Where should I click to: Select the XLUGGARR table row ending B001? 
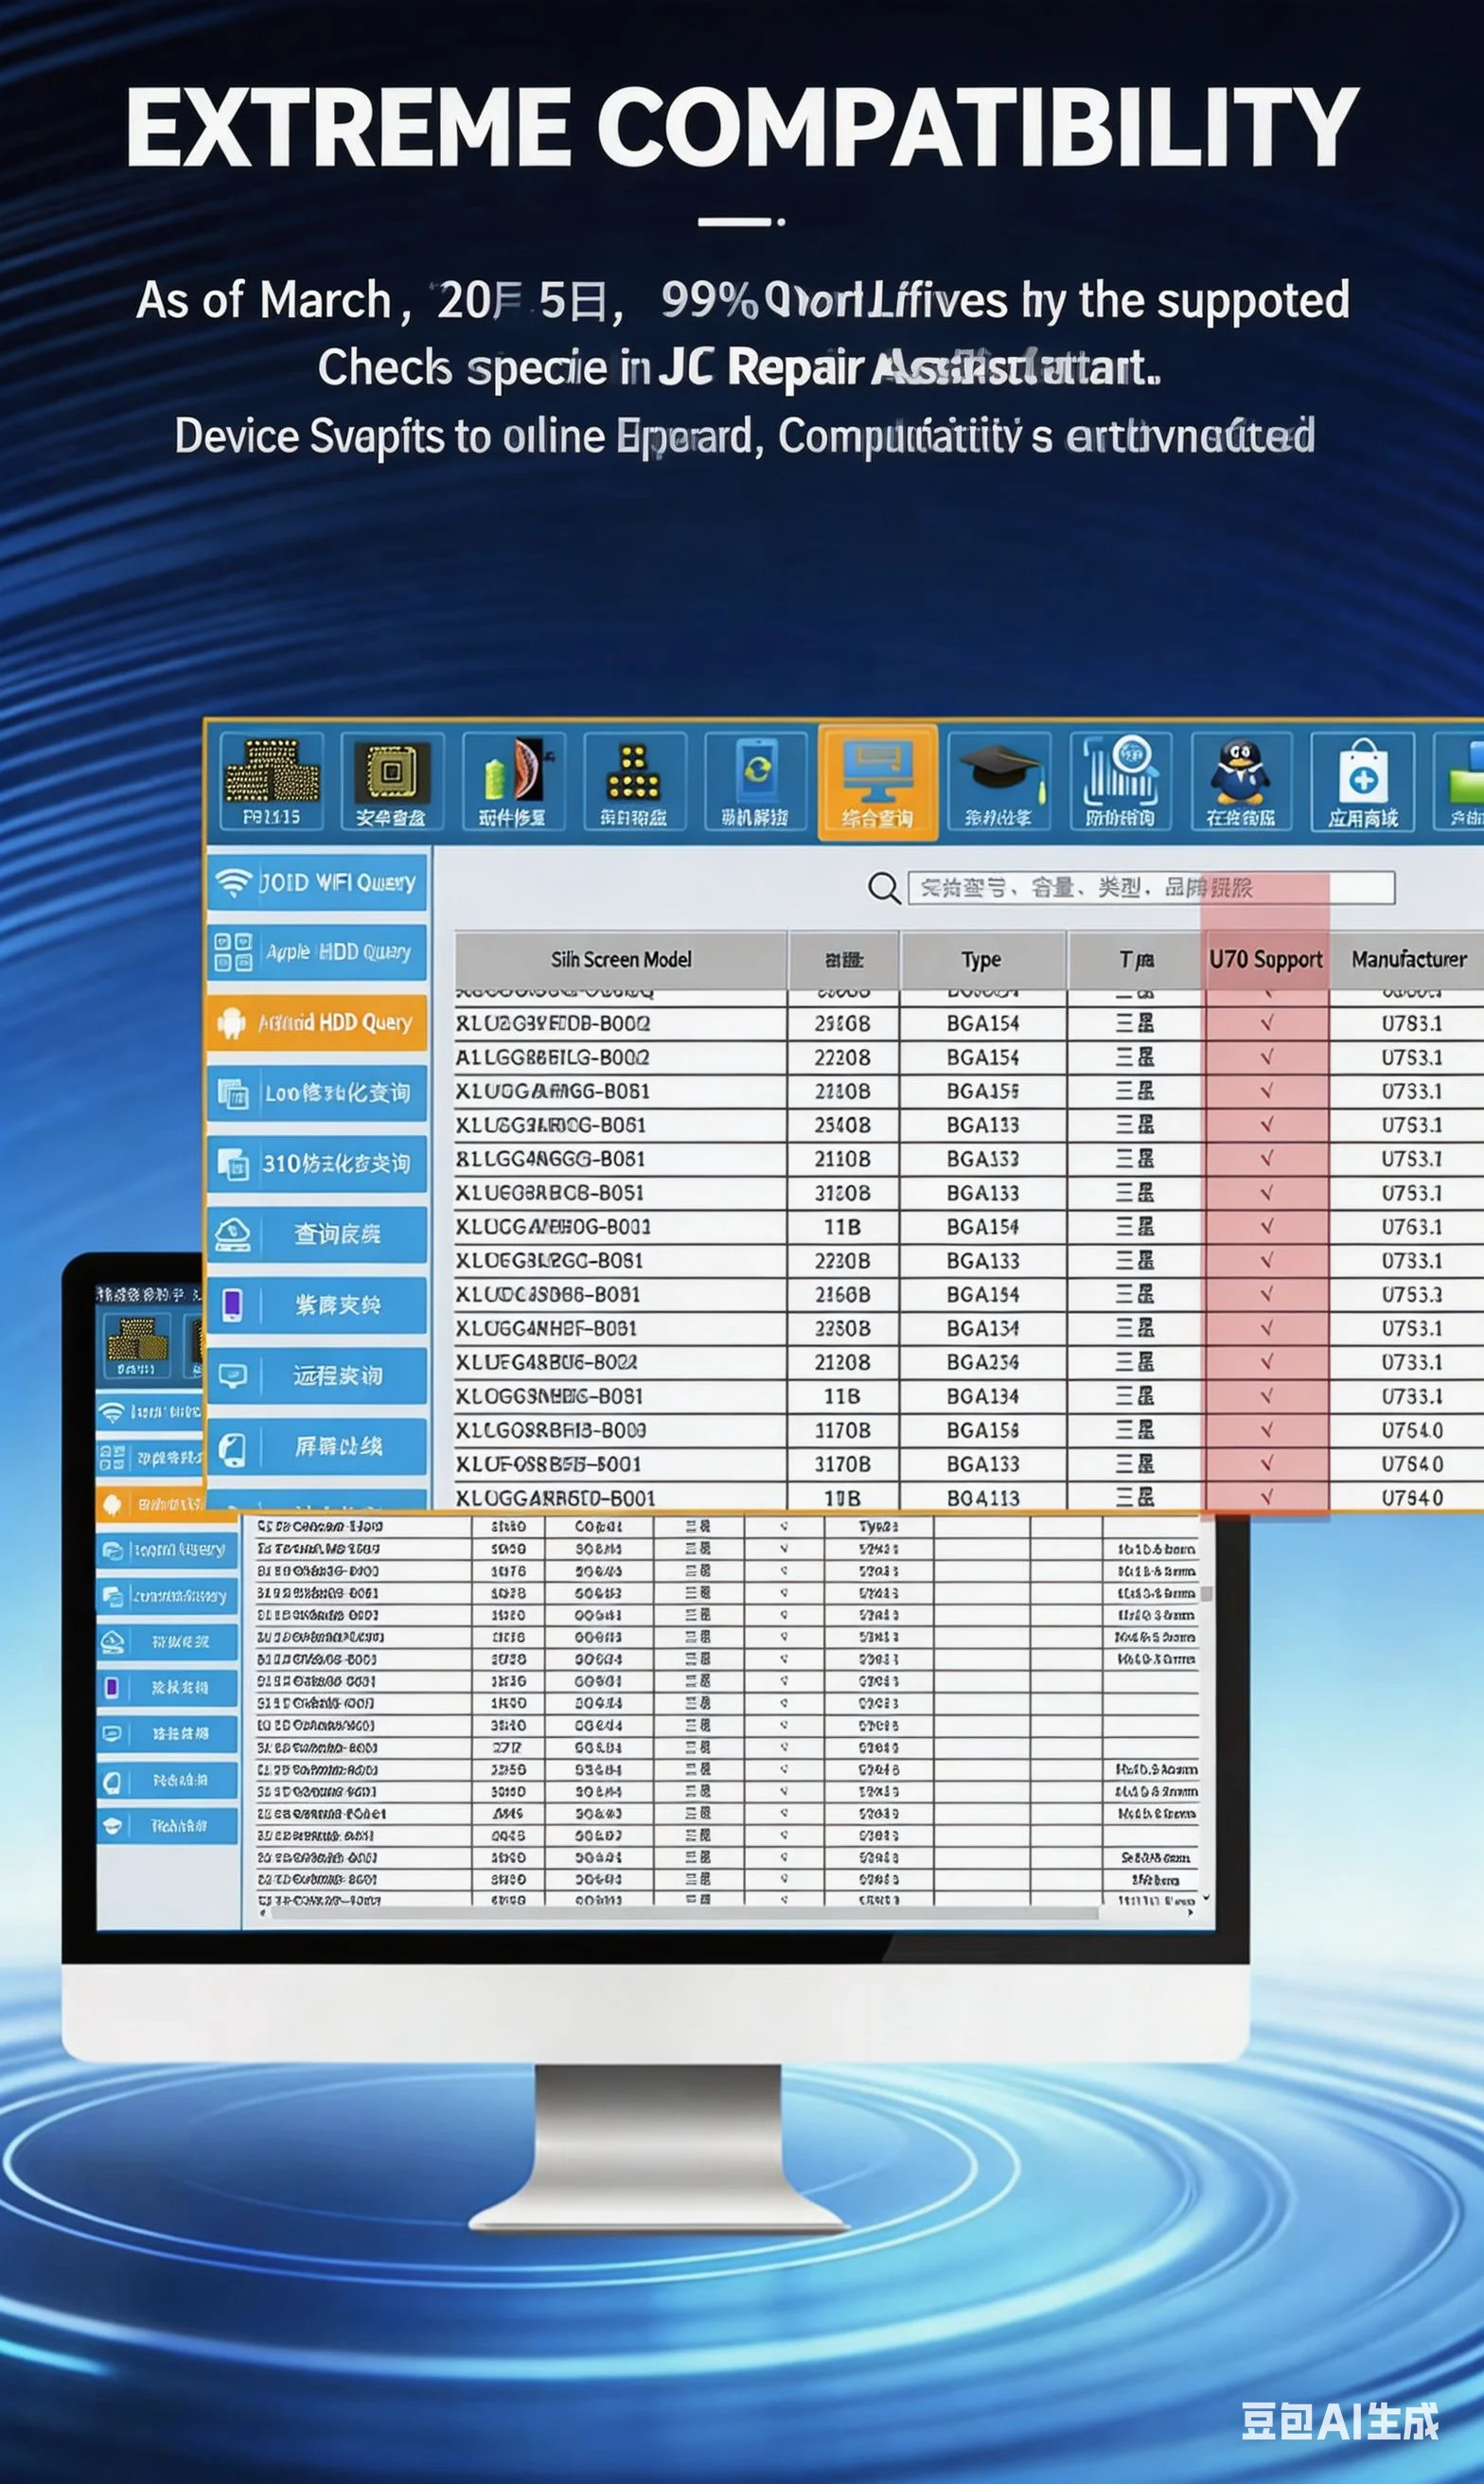click(x=969, y=1497)
